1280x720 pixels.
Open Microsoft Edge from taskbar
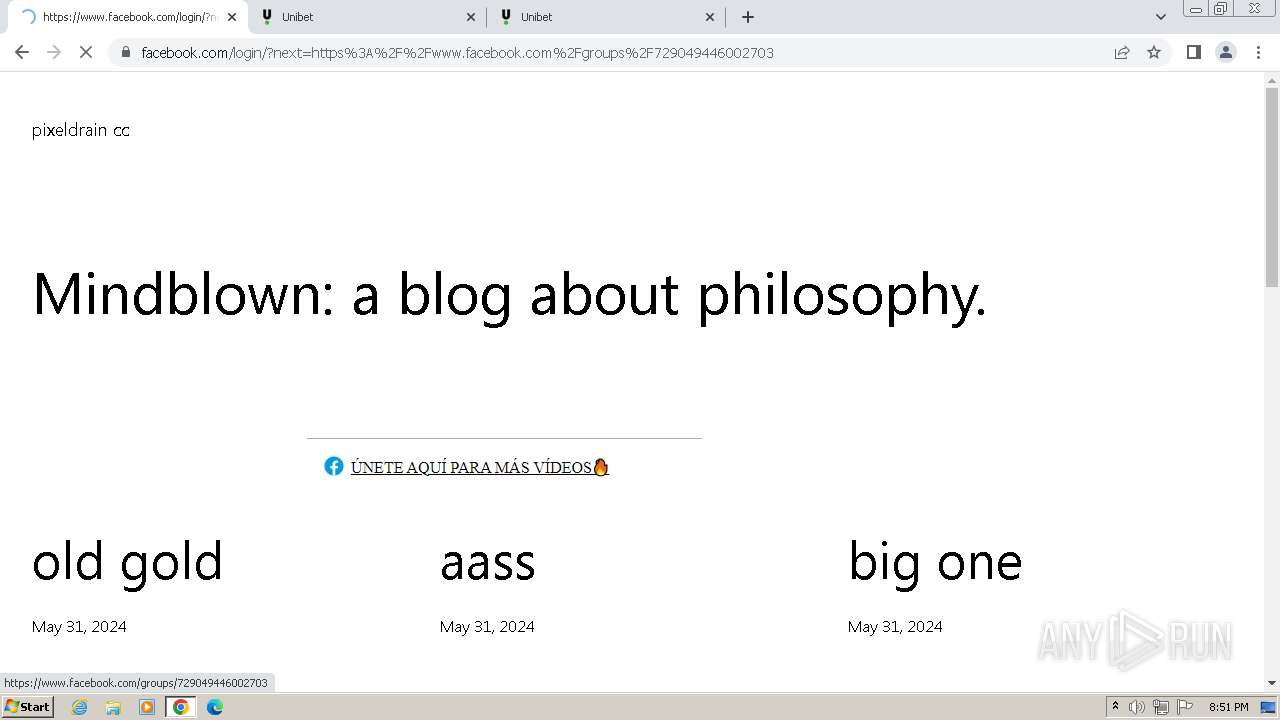(215, 707)
